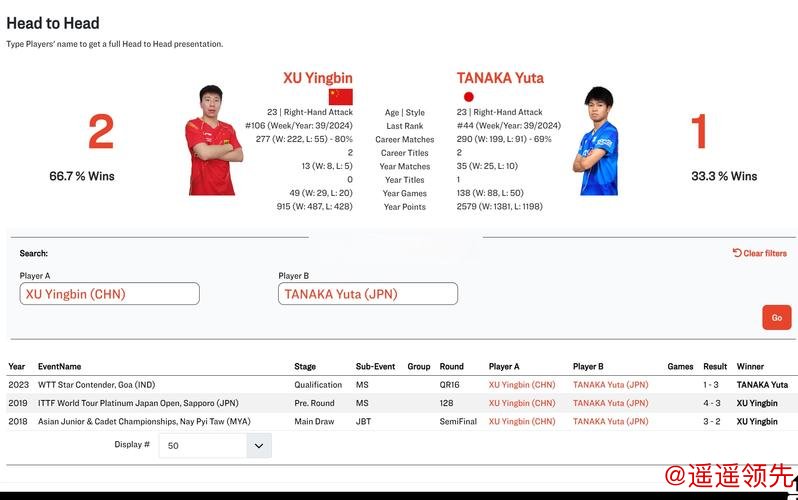This screenshot has height=500, width=798.
Task: Sort table by Winner column header
Action: pos(750,367)
